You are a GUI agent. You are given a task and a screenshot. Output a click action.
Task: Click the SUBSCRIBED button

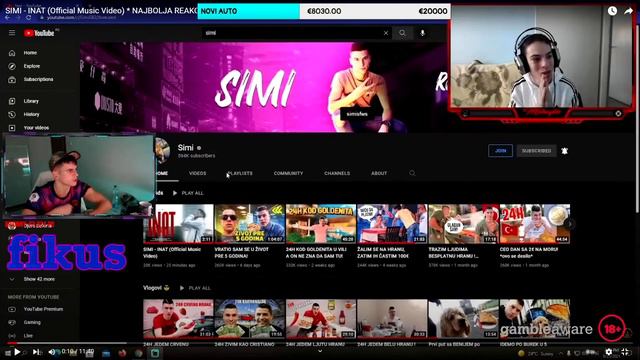[x=536, y=151]
